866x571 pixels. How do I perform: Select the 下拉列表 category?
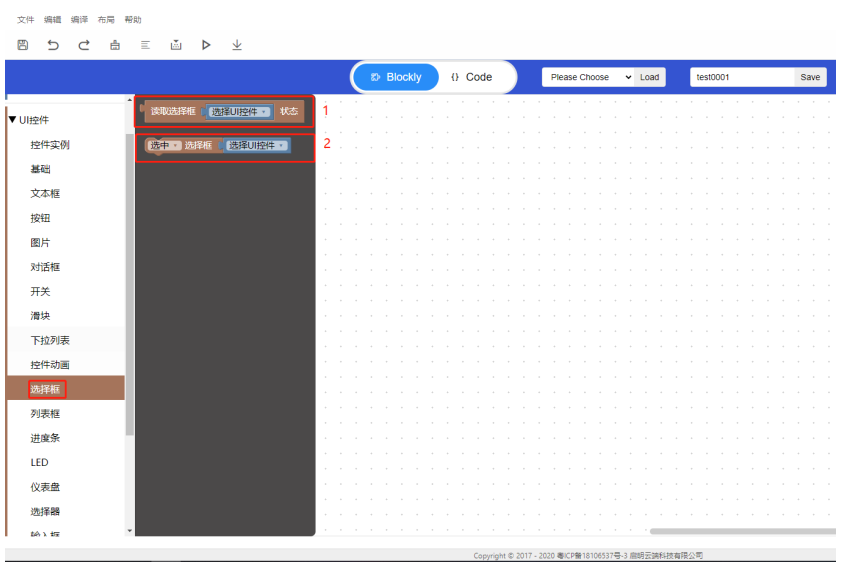click(50, 340)
